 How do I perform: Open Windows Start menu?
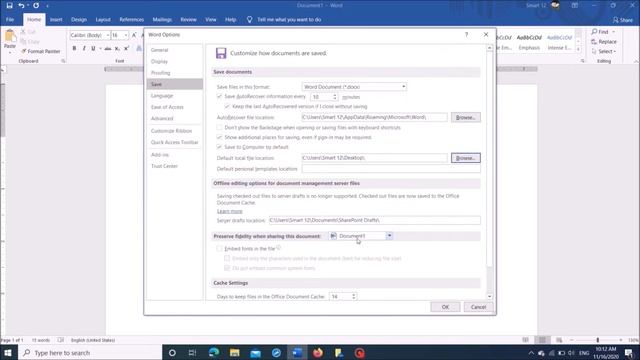(8, 353)
